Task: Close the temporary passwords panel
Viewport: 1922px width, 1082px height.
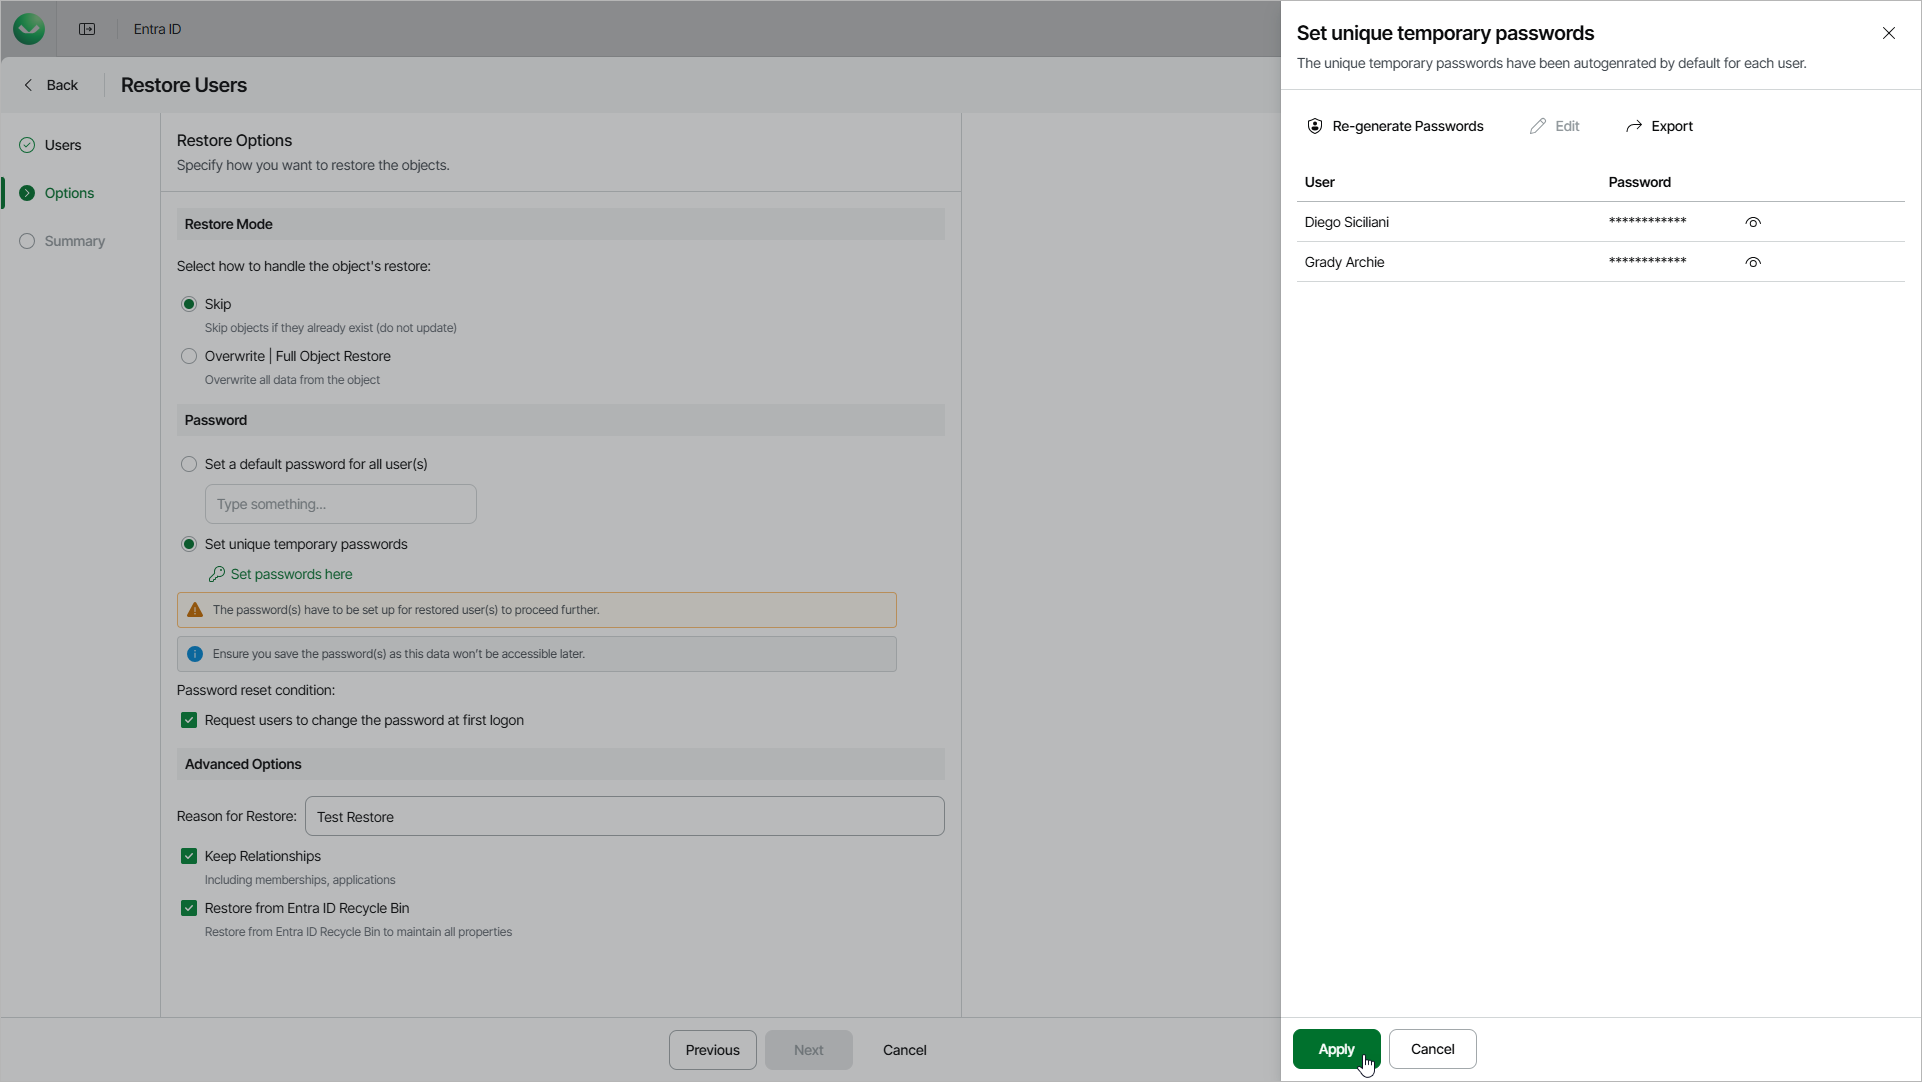Action: [1889, 33]
